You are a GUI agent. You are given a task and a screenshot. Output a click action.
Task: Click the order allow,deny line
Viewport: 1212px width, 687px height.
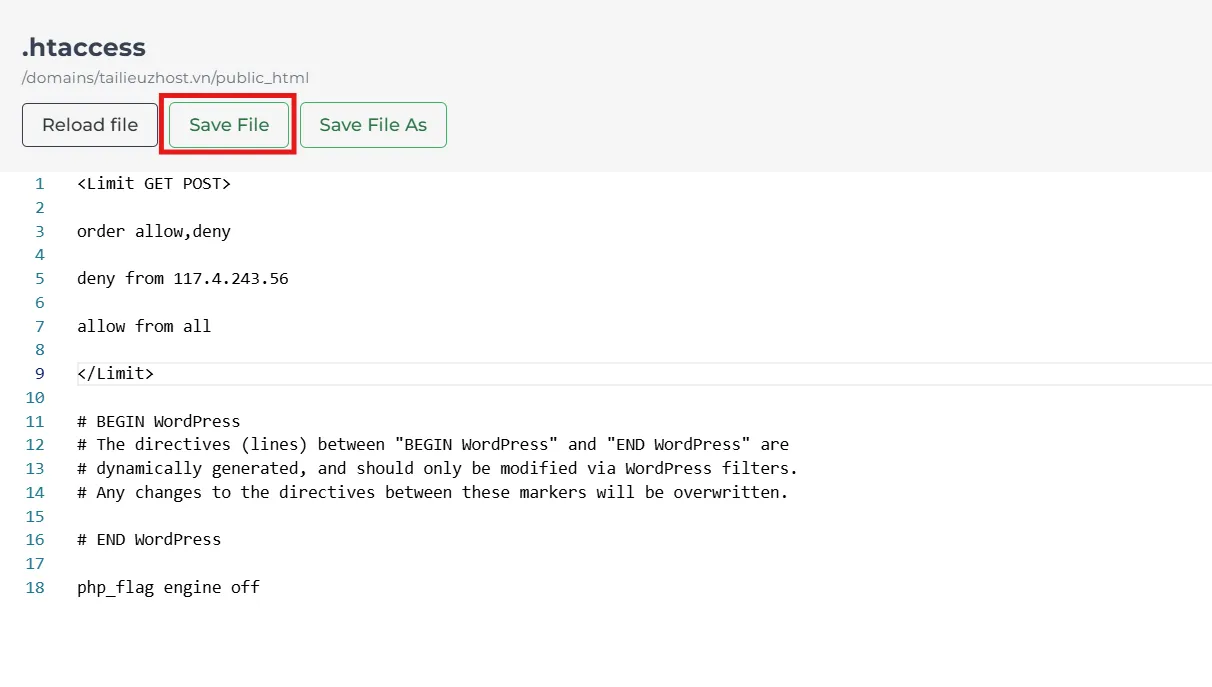click(x=153, y=231)
